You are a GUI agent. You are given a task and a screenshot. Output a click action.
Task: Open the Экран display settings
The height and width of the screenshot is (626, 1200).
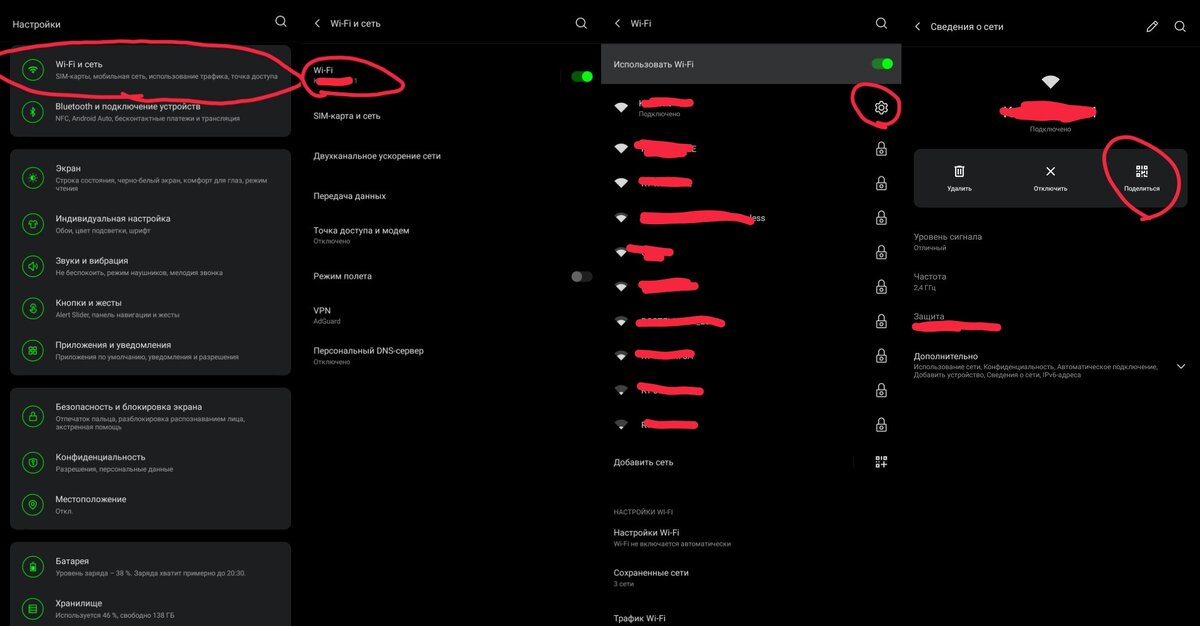pyautogui.click(x=150, y=178)
